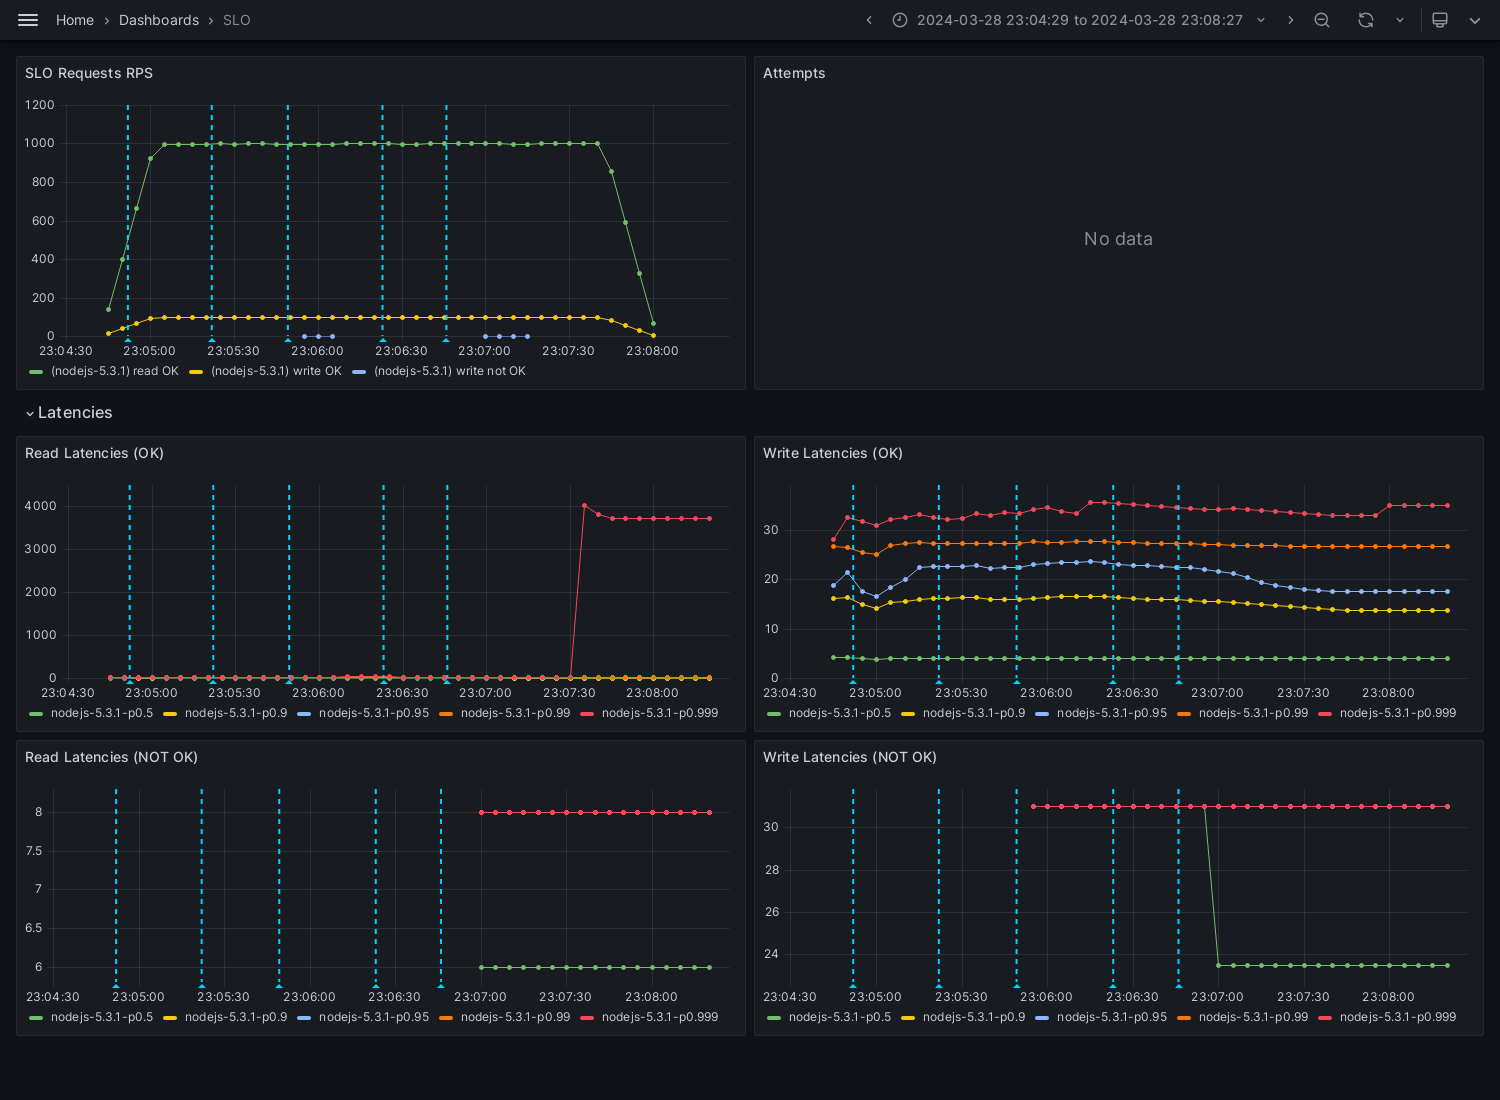This screenshot has width=1500, height=1100.
Task: Open Attempts panel title
Action: pos(794,73)
